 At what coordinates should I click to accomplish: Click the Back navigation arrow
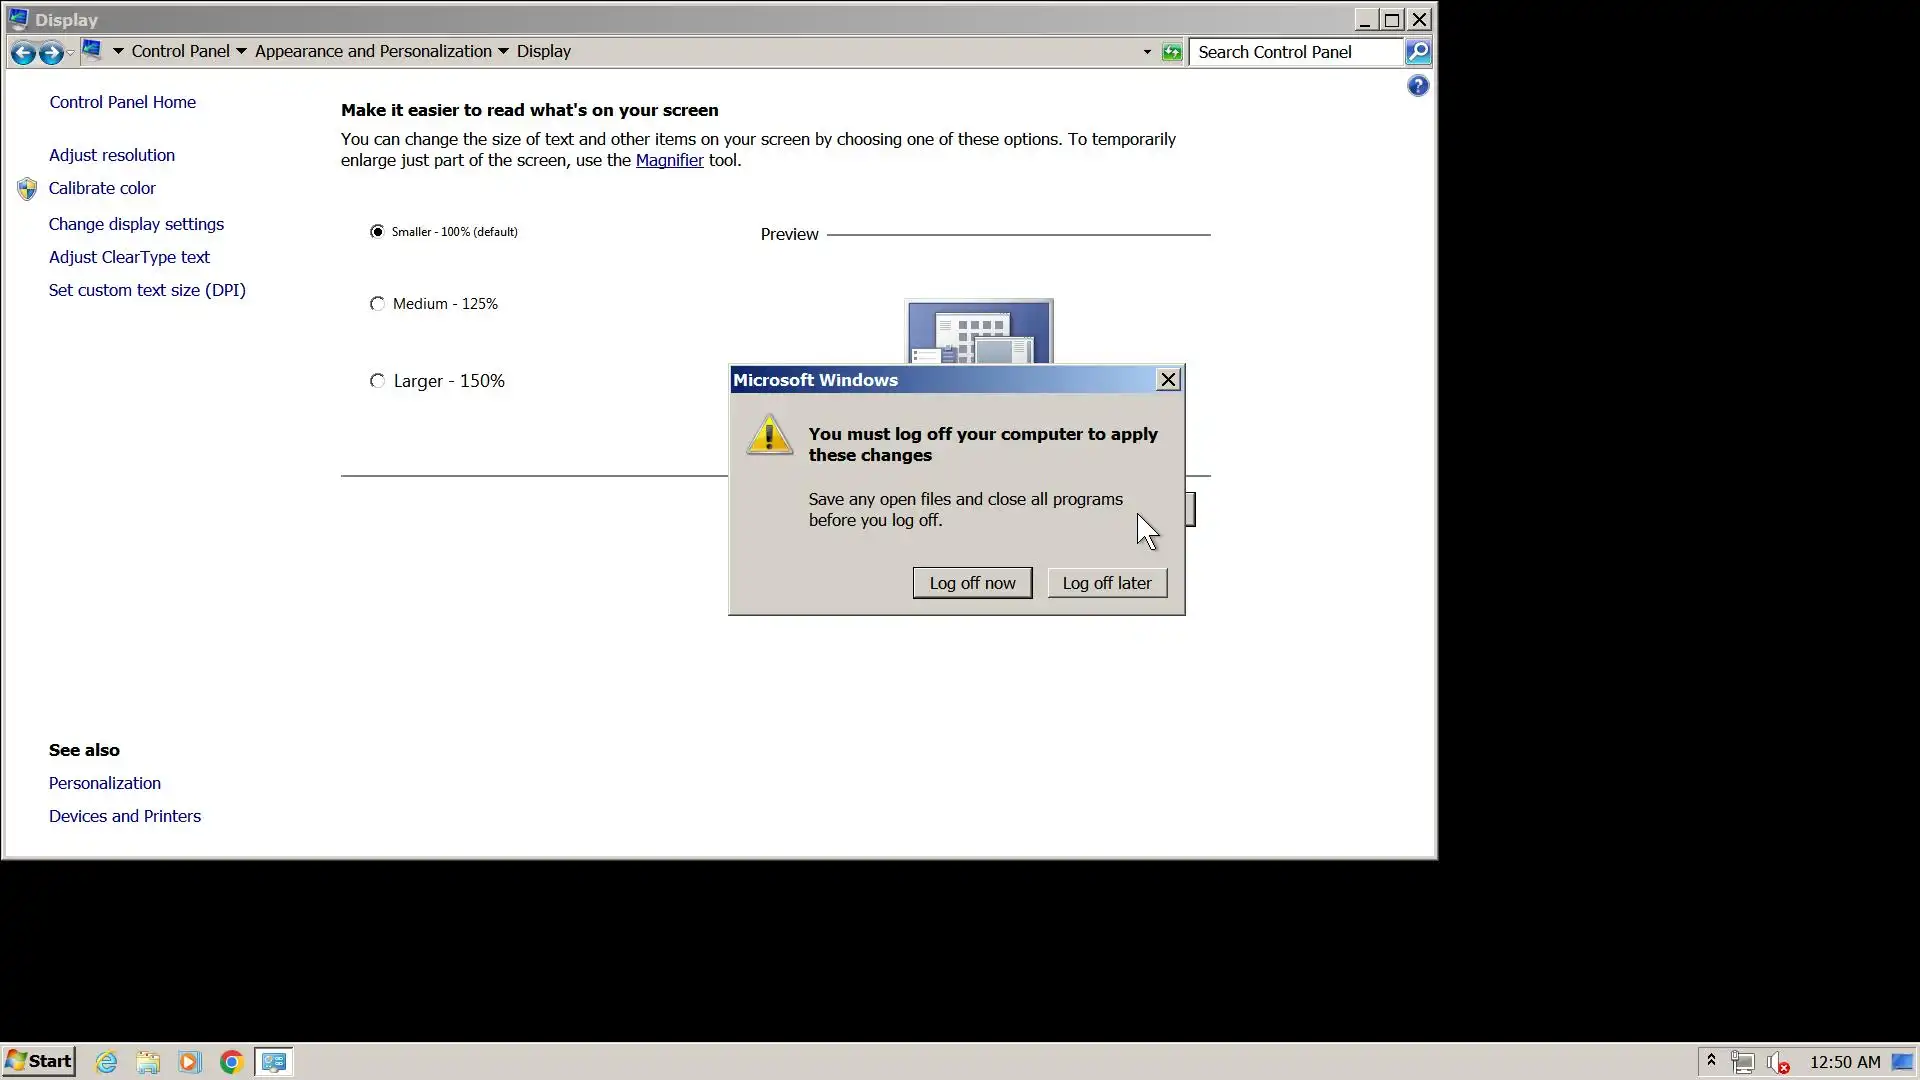click(23, 52)
